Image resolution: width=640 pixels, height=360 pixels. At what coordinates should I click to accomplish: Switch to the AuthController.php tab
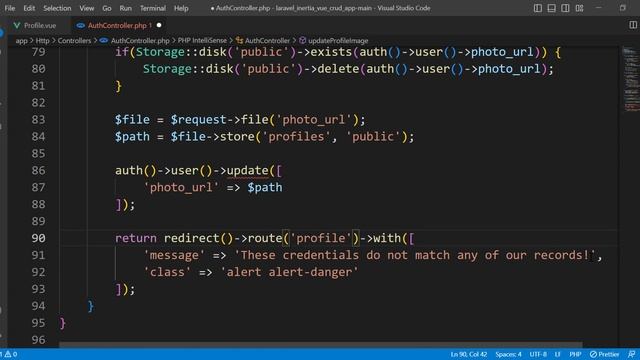pyautogui.click(x=120, y=25)
